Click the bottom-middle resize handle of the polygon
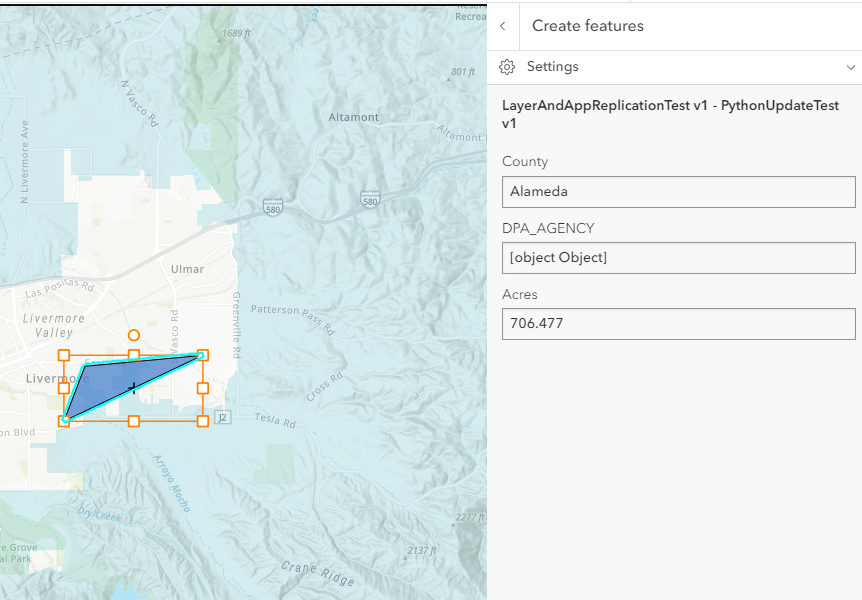Screen dimensions: 862x600 (x=133, y=421)
